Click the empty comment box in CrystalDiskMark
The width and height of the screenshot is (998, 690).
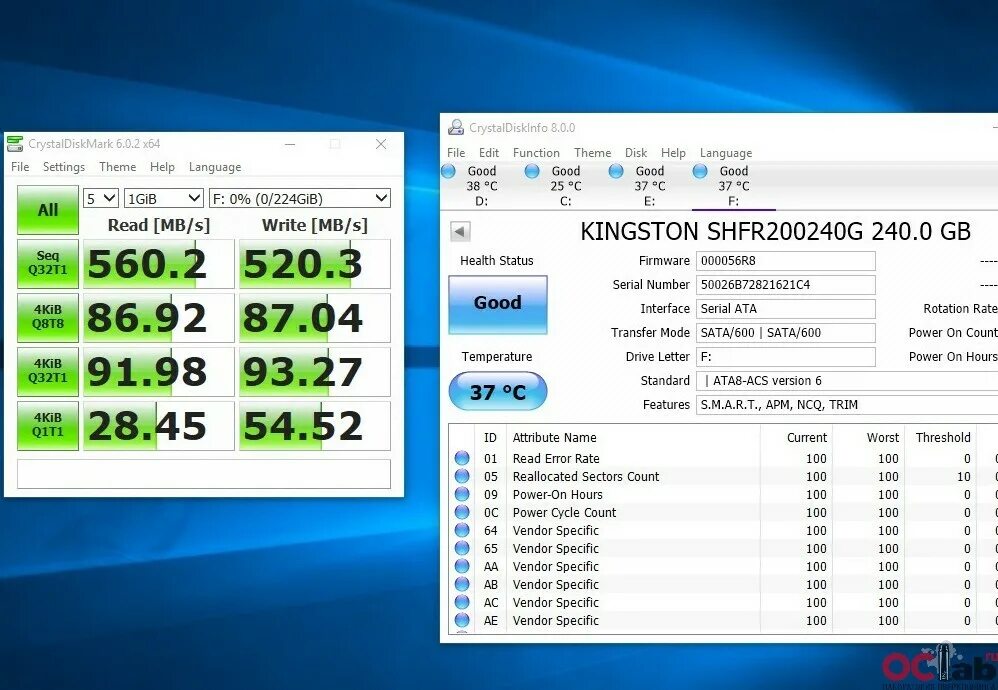(x=204, y=474)
